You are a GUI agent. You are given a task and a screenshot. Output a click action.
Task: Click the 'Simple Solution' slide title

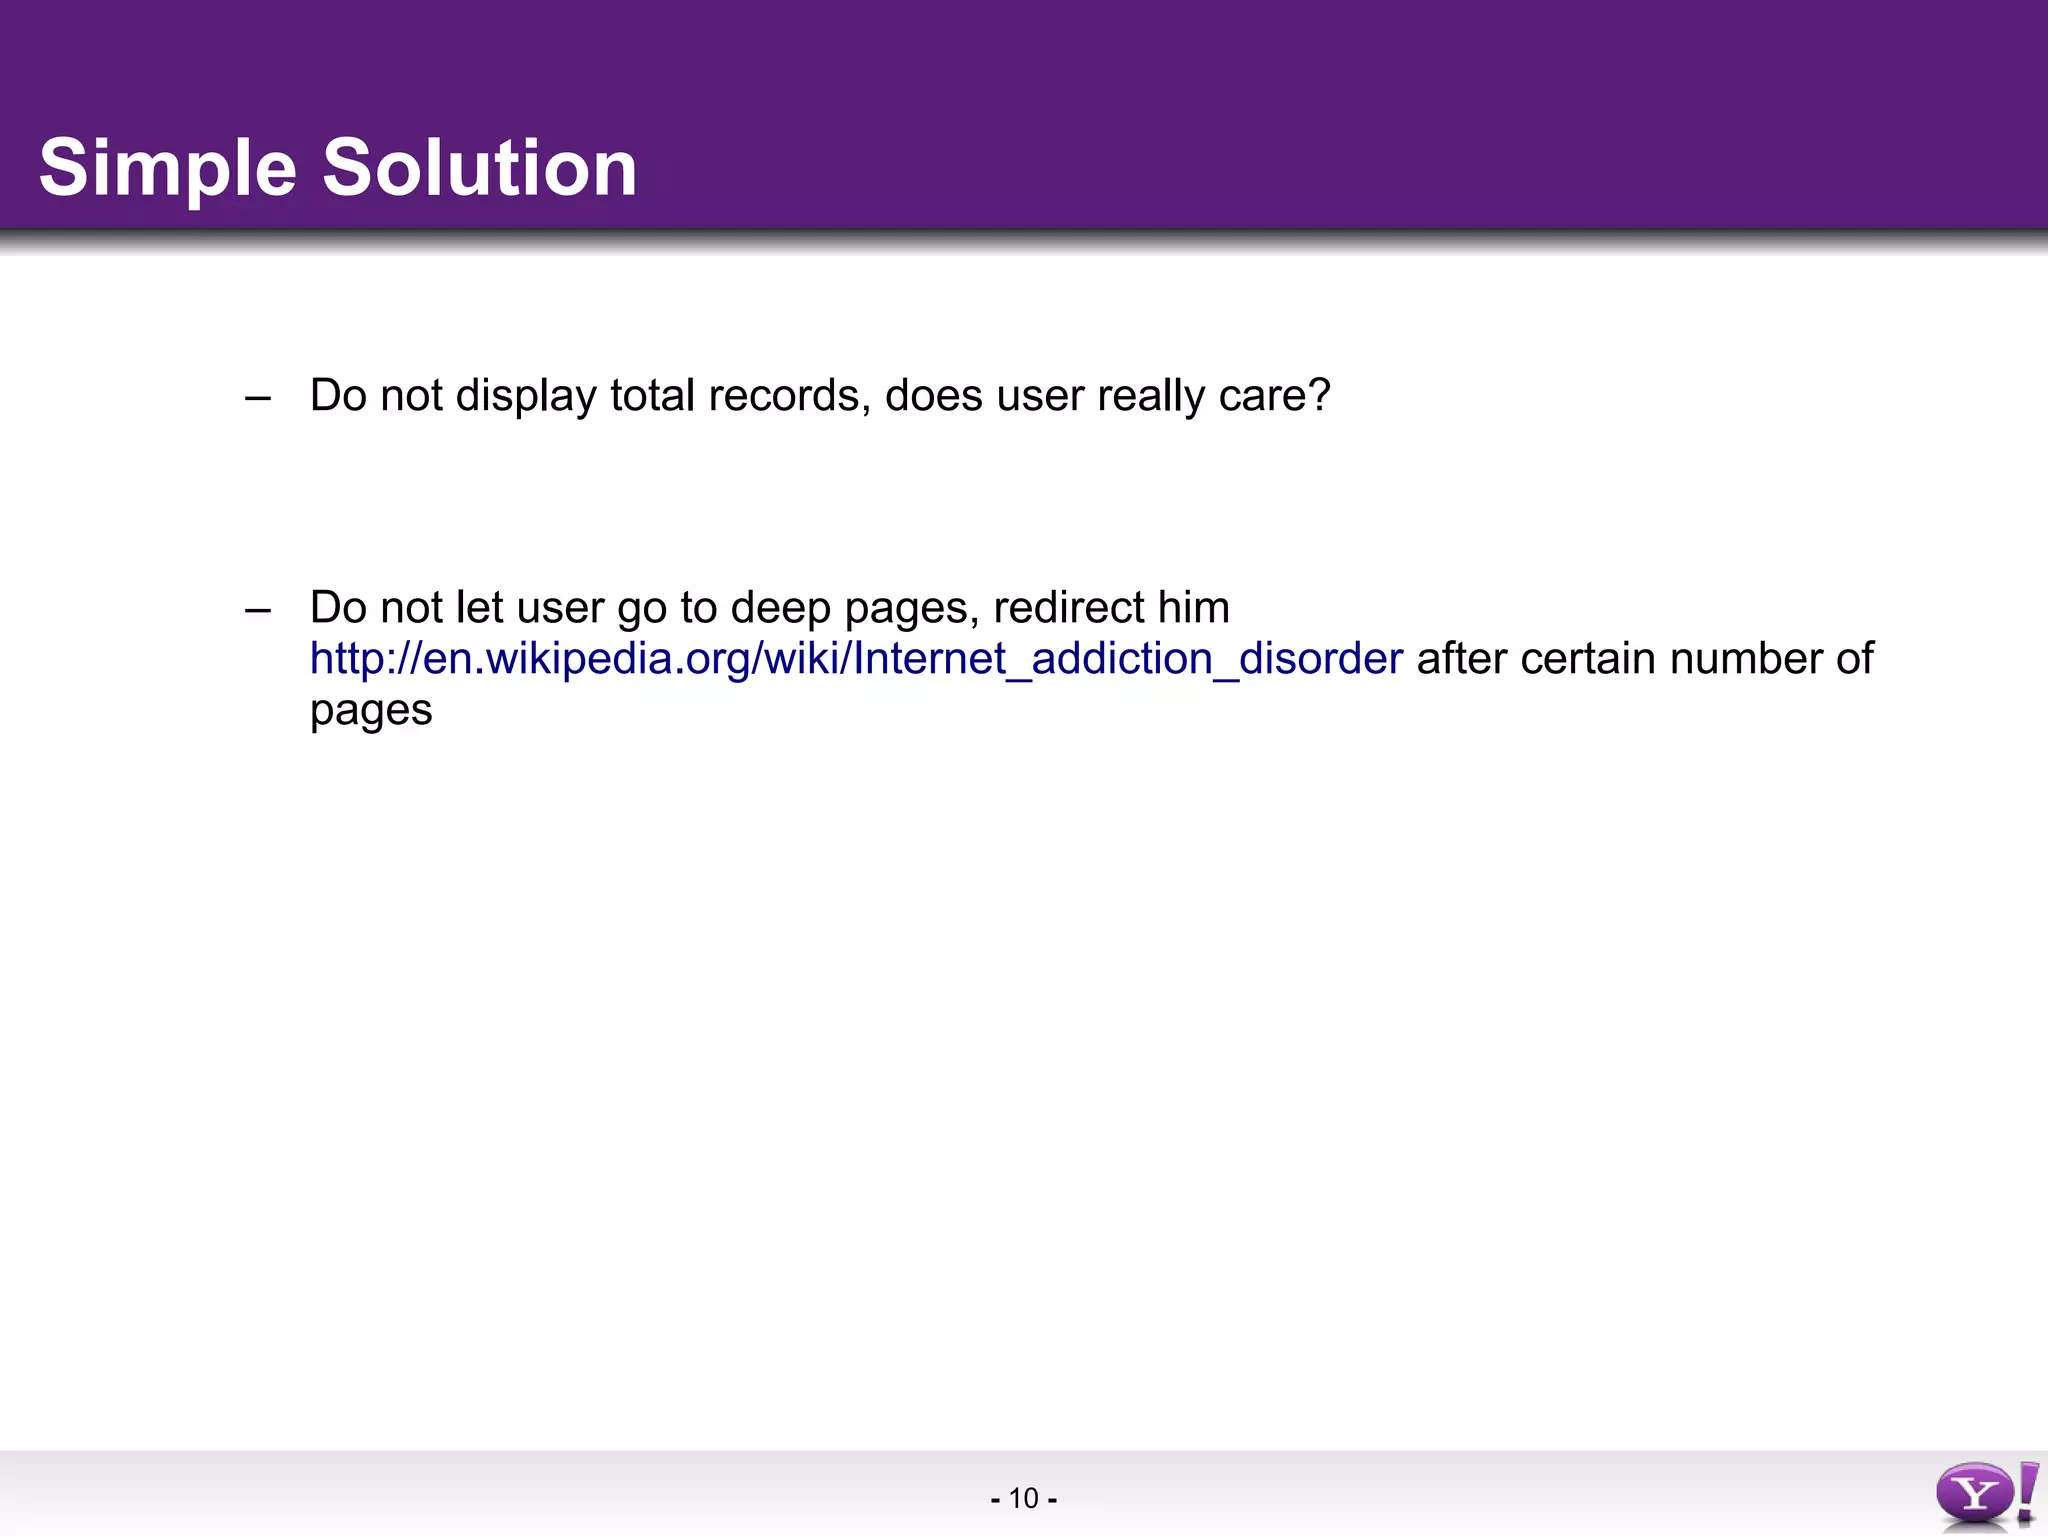338,167
